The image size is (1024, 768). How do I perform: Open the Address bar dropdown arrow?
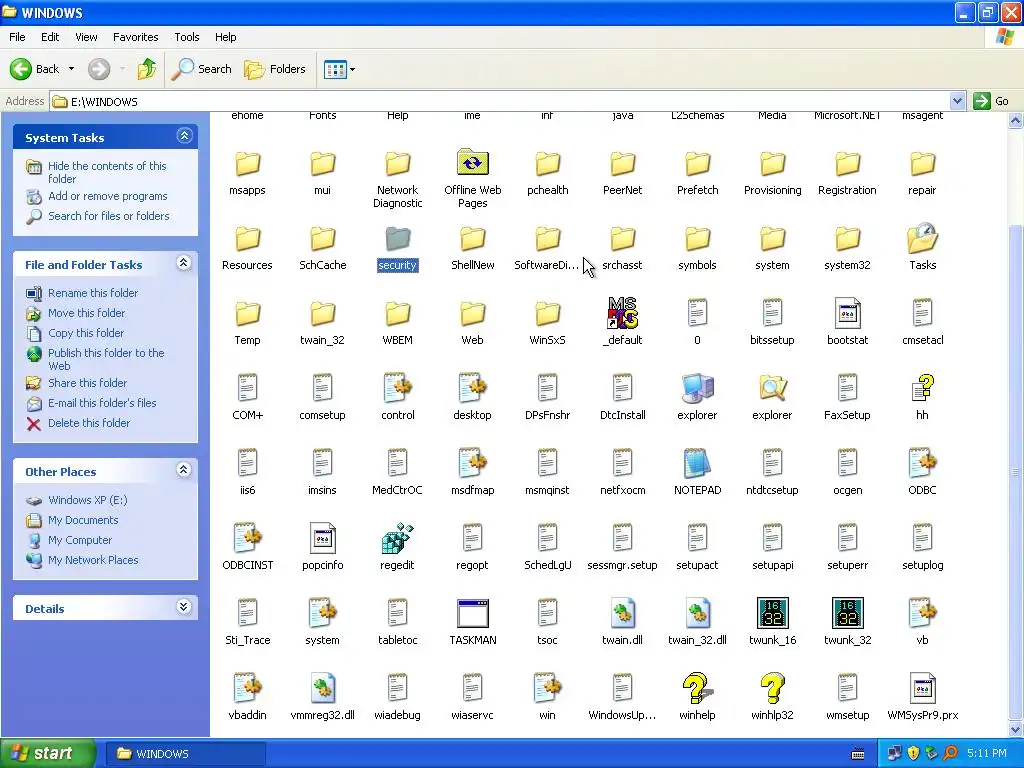pyautogui.click(x=957, y=101)
